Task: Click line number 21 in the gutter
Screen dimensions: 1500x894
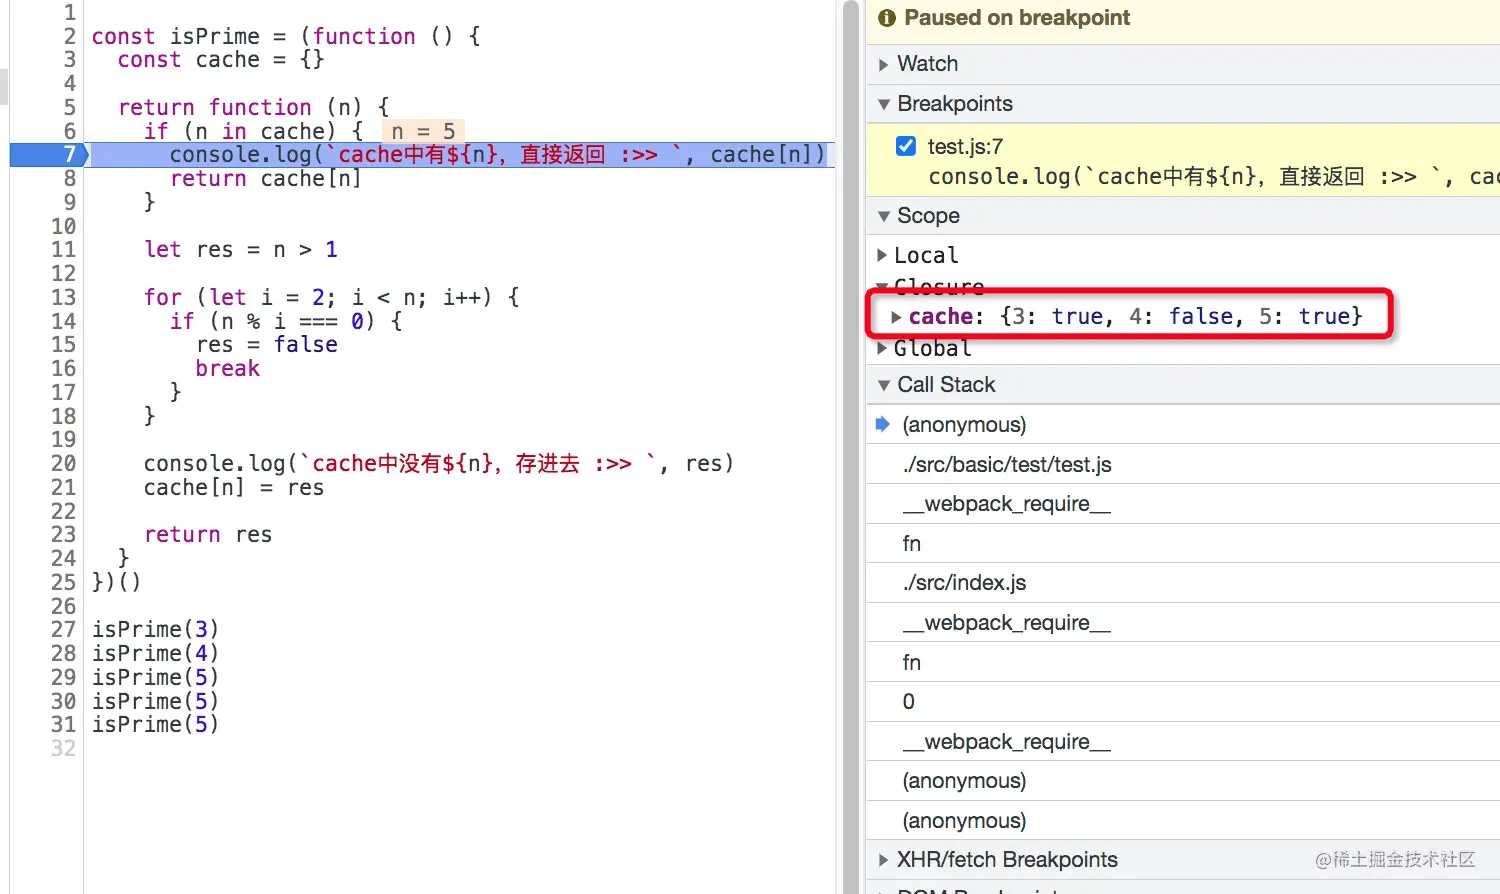Action: [x=63, y=487]
